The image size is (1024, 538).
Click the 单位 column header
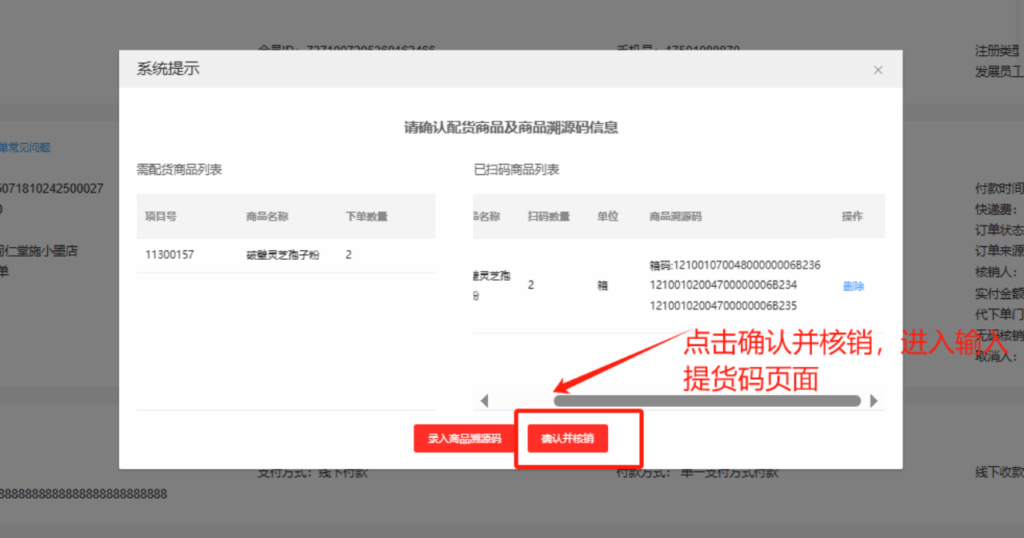tap(608, 216)
